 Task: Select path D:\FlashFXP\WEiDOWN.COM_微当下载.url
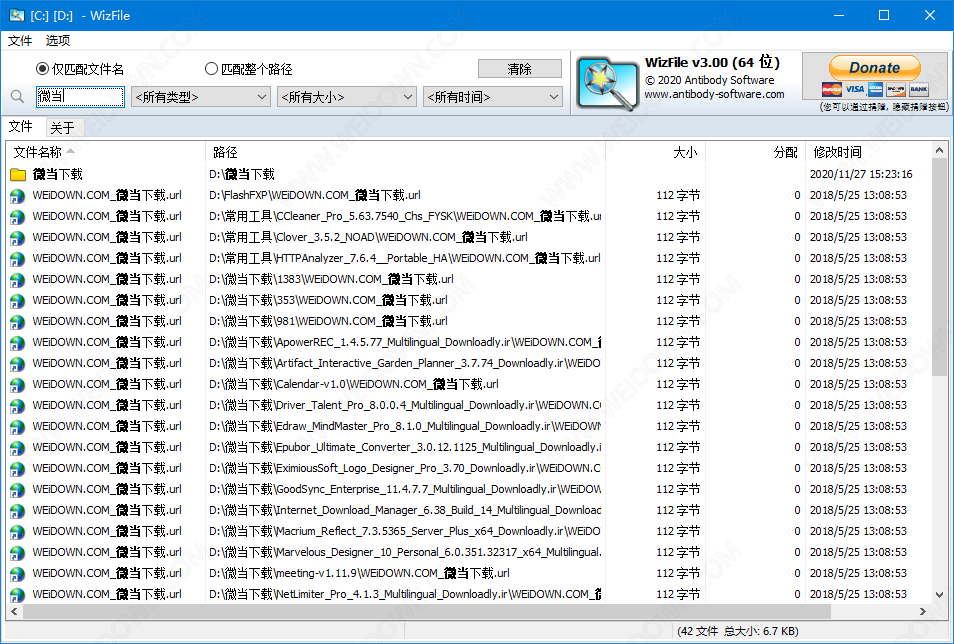315,195
